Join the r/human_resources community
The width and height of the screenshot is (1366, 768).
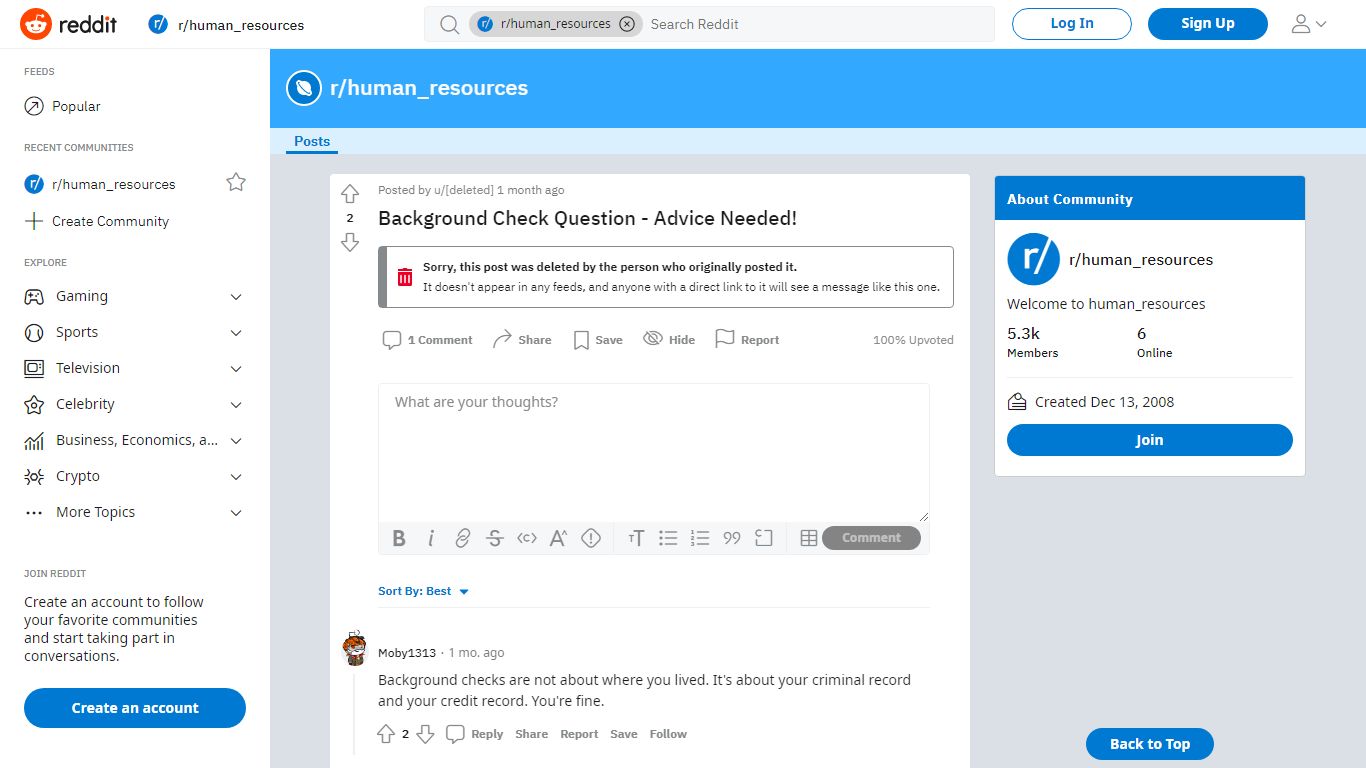pos(1150,440)
